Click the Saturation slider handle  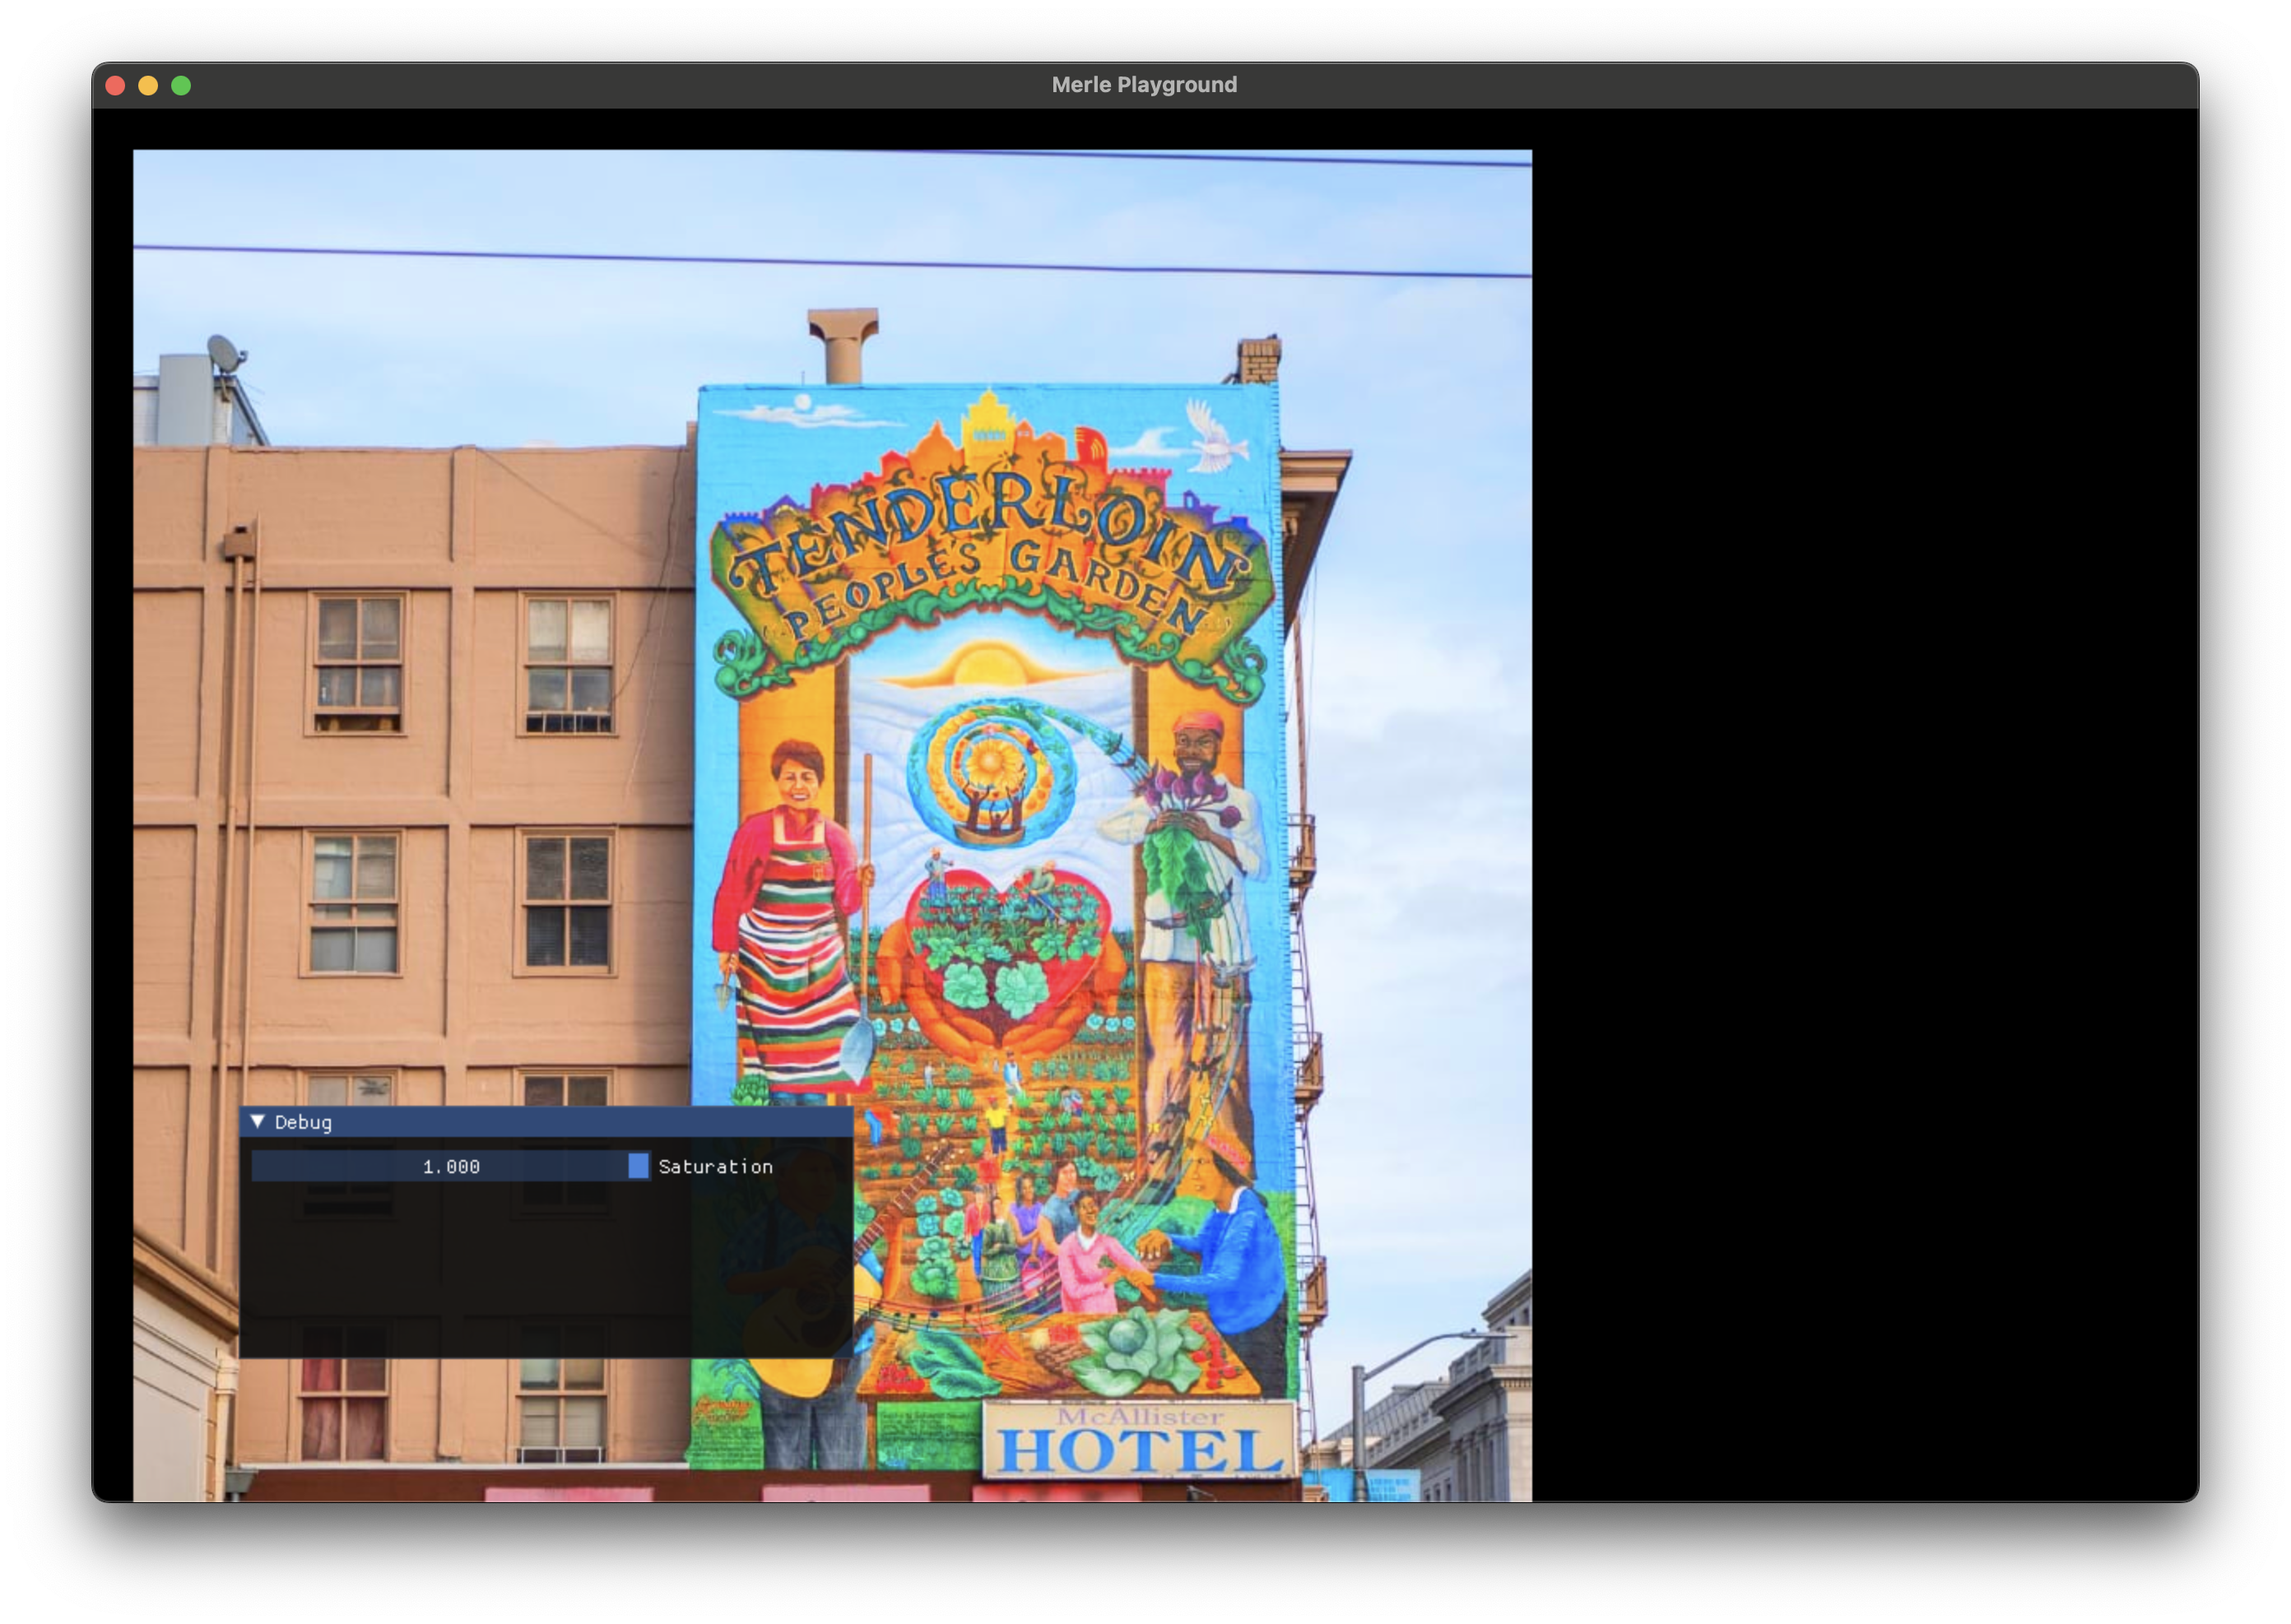638,1166
